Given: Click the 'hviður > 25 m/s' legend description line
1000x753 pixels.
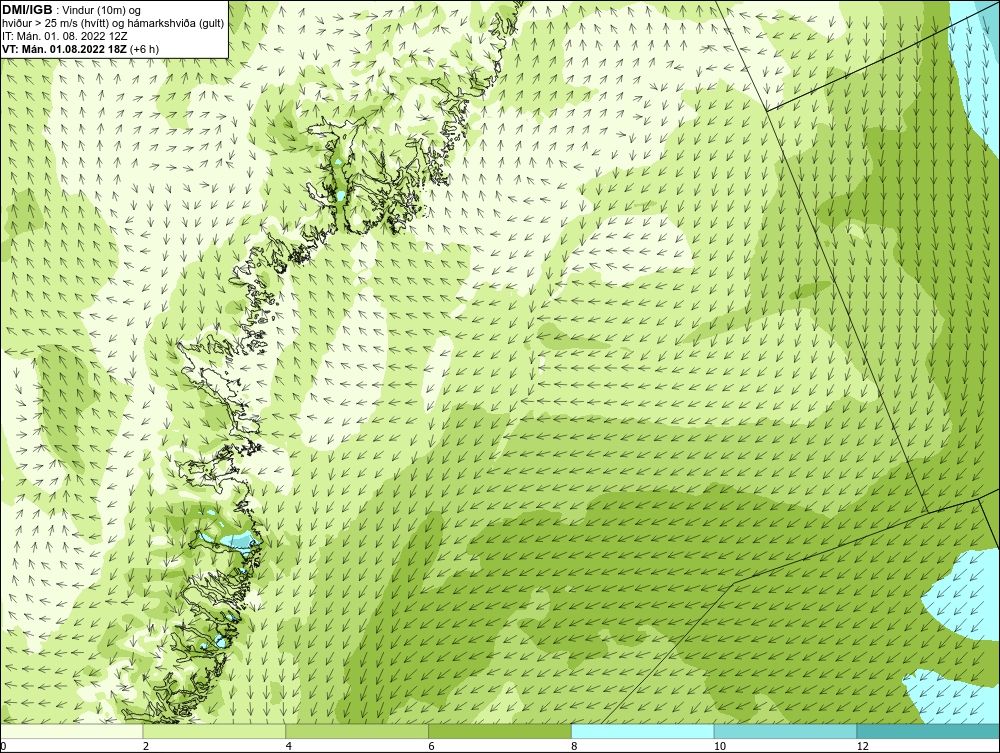Looking at the screenshot, I should point(113,24).
